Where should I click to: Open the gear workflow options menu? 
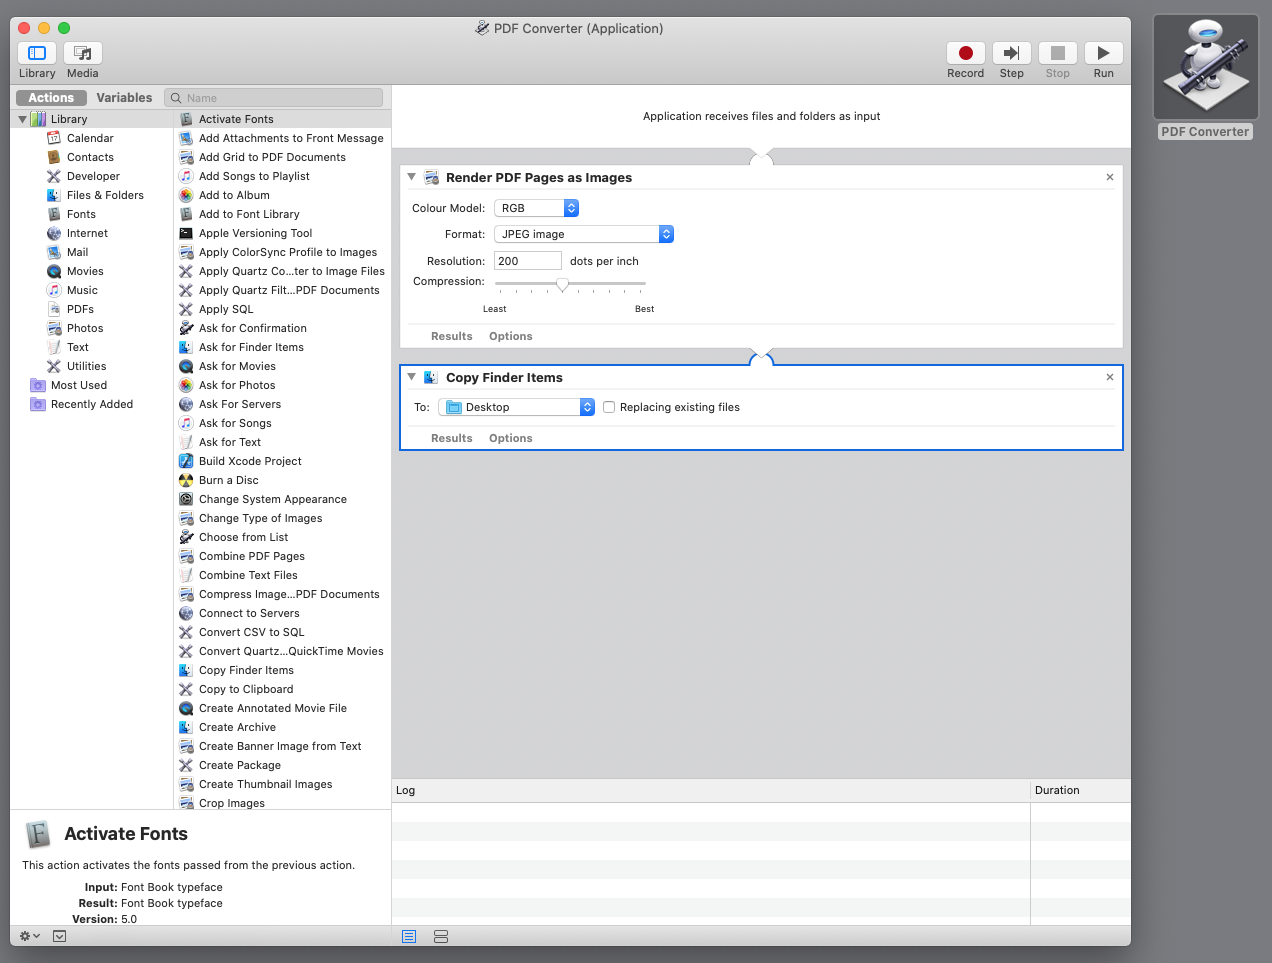click(x=22, y=935)
